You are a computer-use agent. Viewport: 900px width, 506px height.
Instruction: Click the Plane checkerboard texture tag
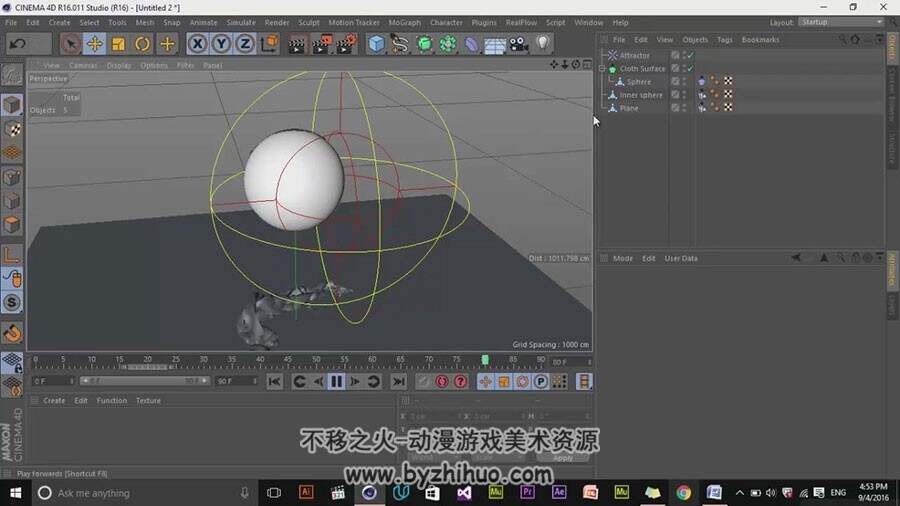tap(728, 108)
